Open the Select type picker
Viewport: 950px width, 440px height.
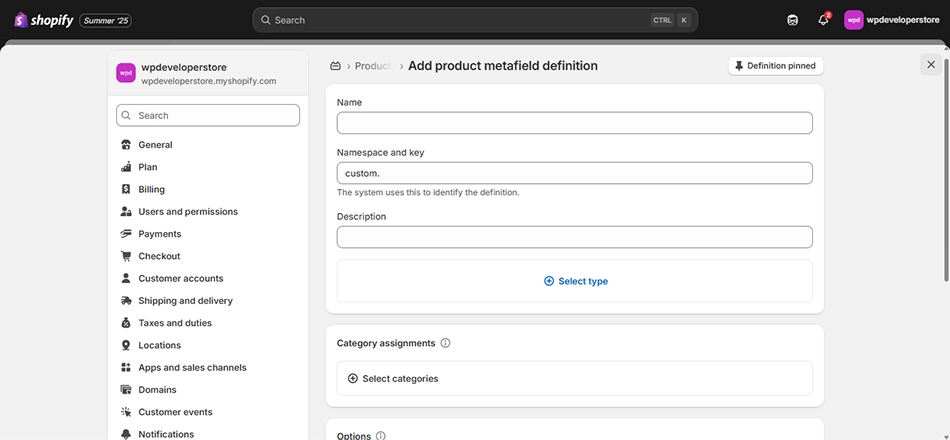pyautogui.click(x=574, y=281)
